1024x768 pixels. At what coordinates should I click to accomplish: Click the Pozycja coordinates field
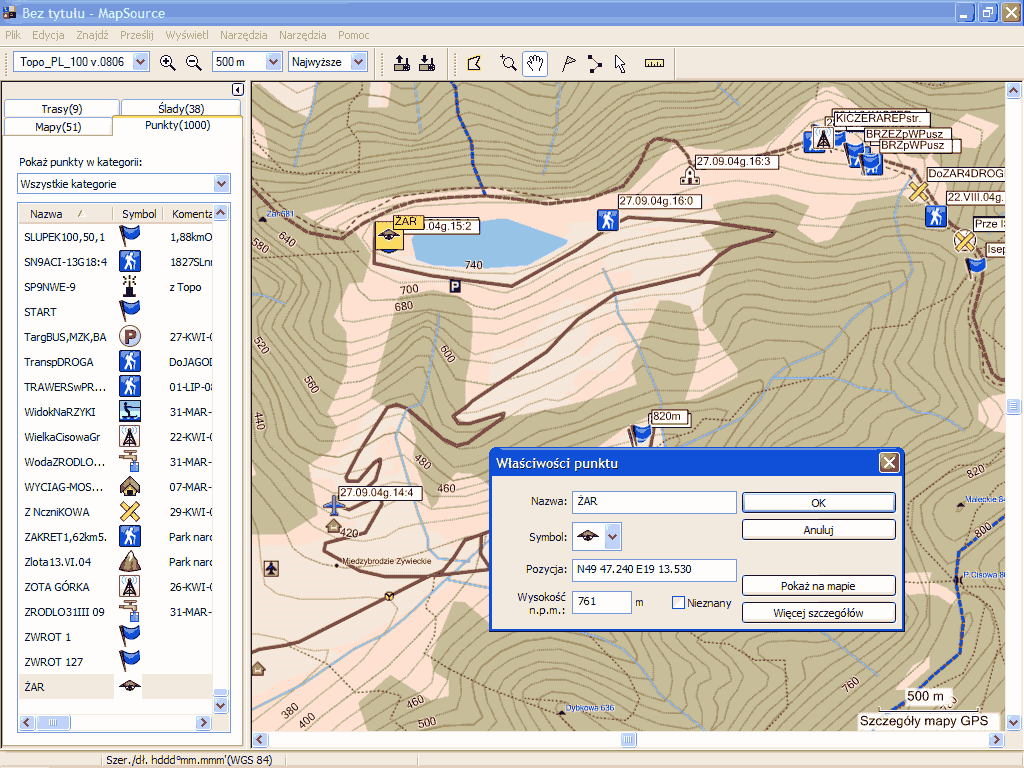click(x=654, y=569)
